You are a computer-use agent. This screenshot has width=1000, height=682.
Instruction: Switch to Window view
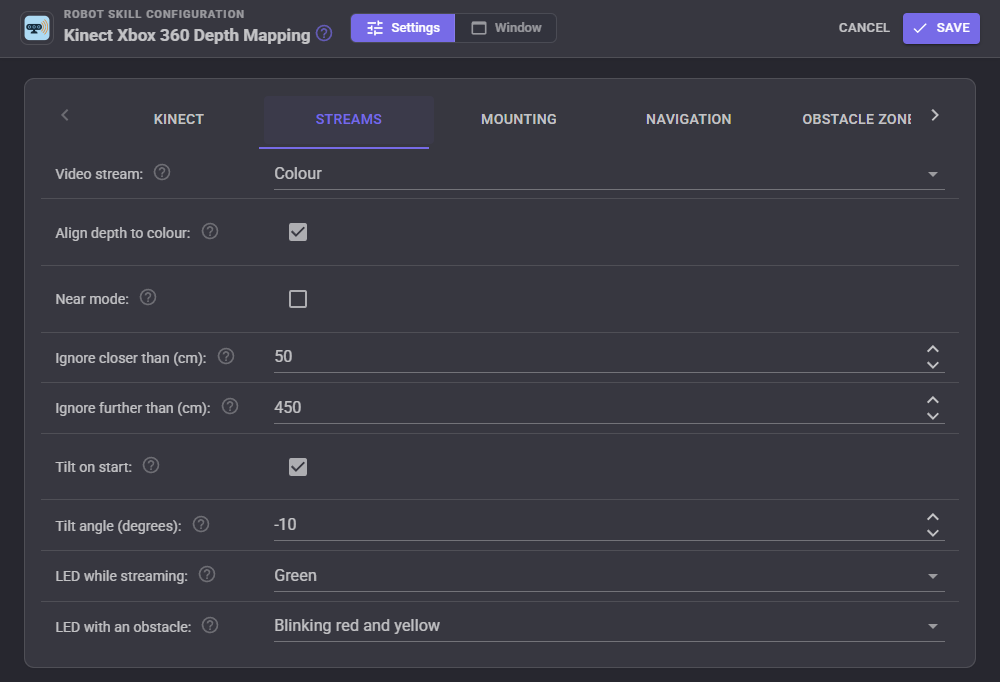[x=506, y=28]
